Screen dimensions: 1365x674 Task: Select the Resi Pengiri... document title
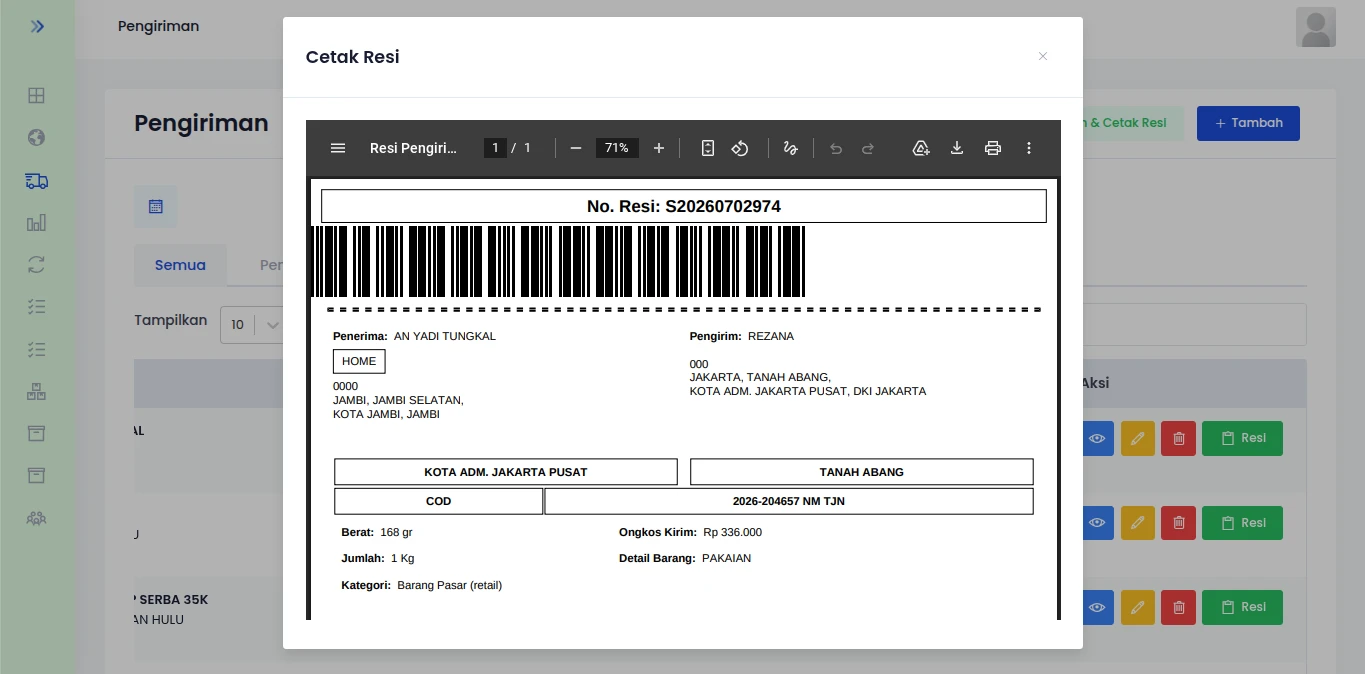point(413,148)
